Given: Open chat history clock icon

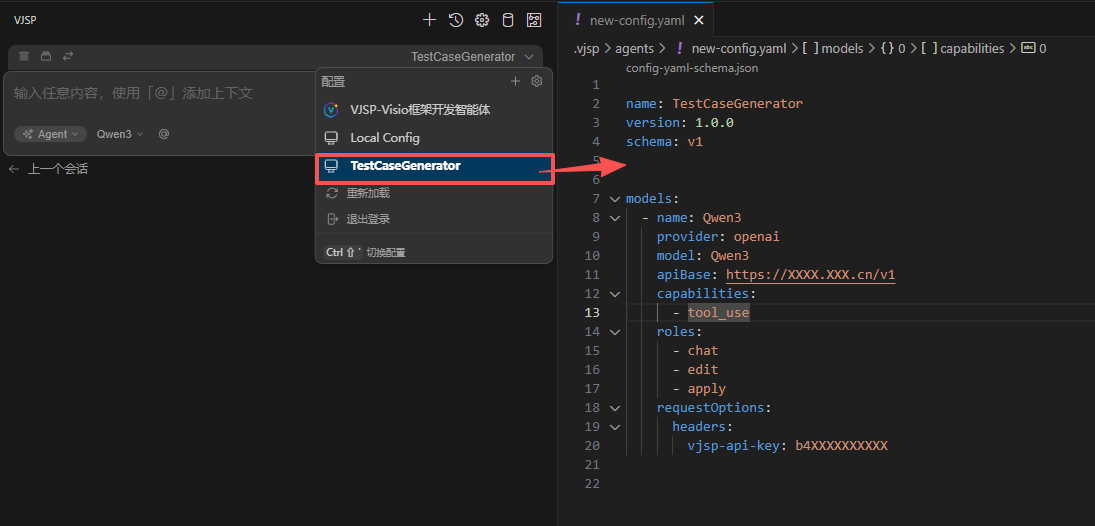Looking at the screenshot, I should coord(456,20).
